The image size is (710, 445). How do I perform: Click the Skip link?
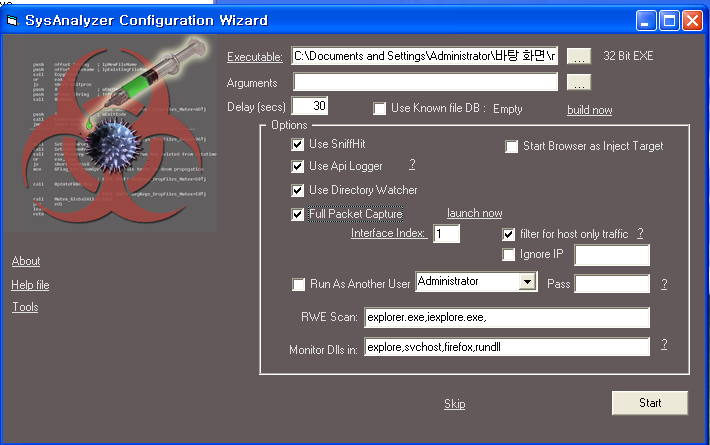pos(455,404)
